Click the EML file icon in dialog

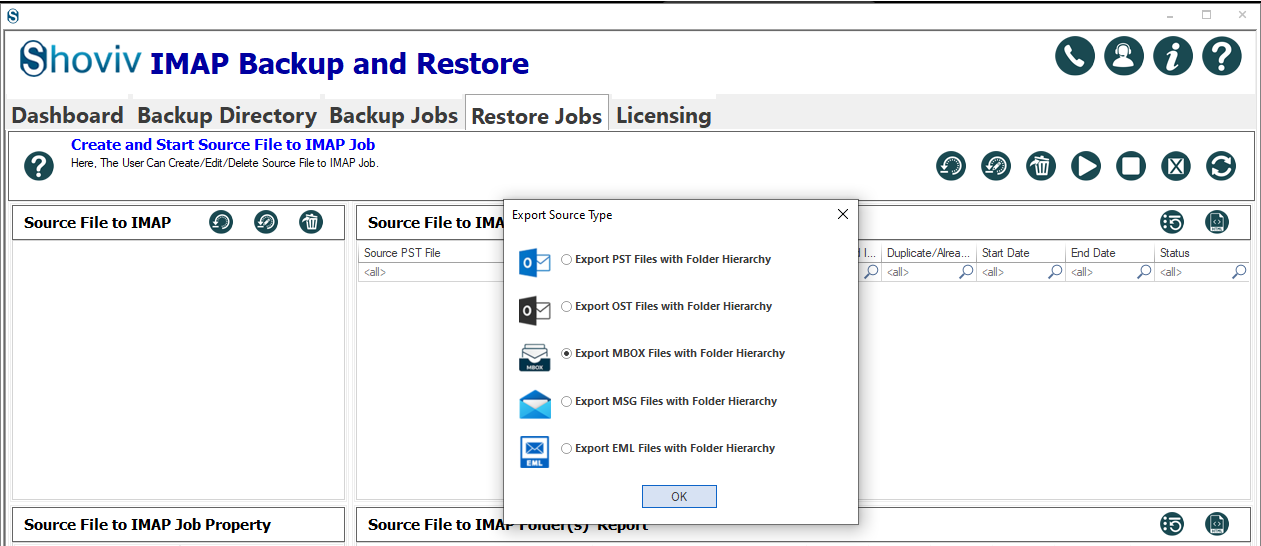(535, 452)
